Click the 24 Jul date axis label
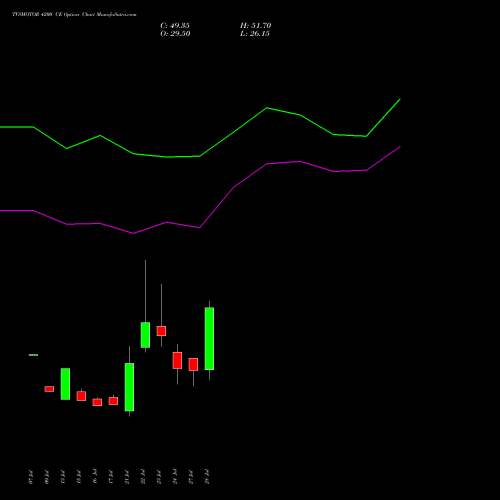Image resolution: width=500 pixels, height=500 pixels. click(175, 477)
